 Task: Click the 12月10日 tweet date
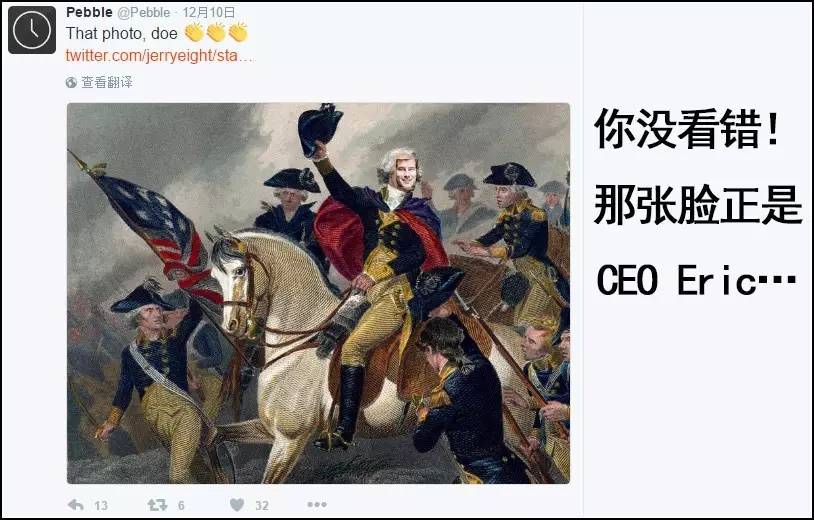click(x=209, y=12)
